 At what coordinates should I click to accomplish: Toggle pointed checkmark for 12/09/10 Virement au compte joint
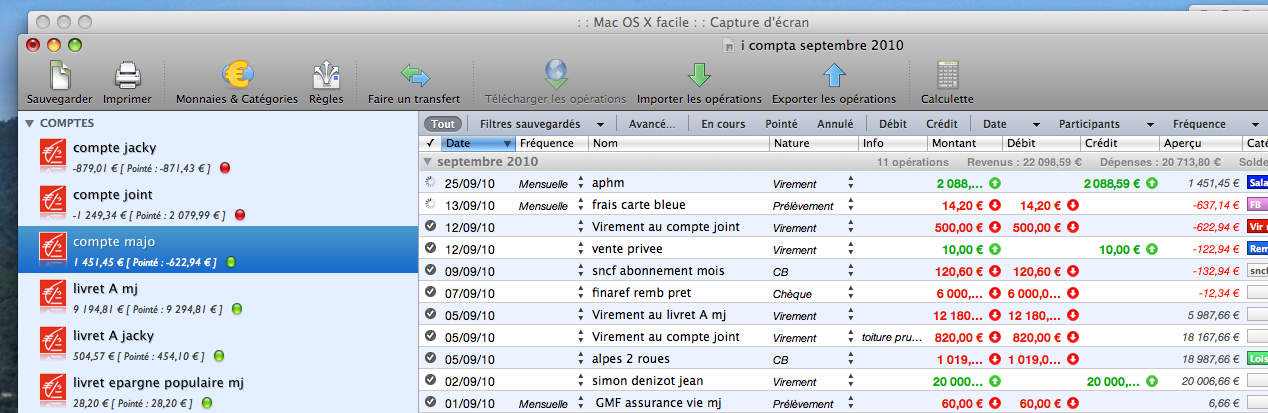click(430, 226)
